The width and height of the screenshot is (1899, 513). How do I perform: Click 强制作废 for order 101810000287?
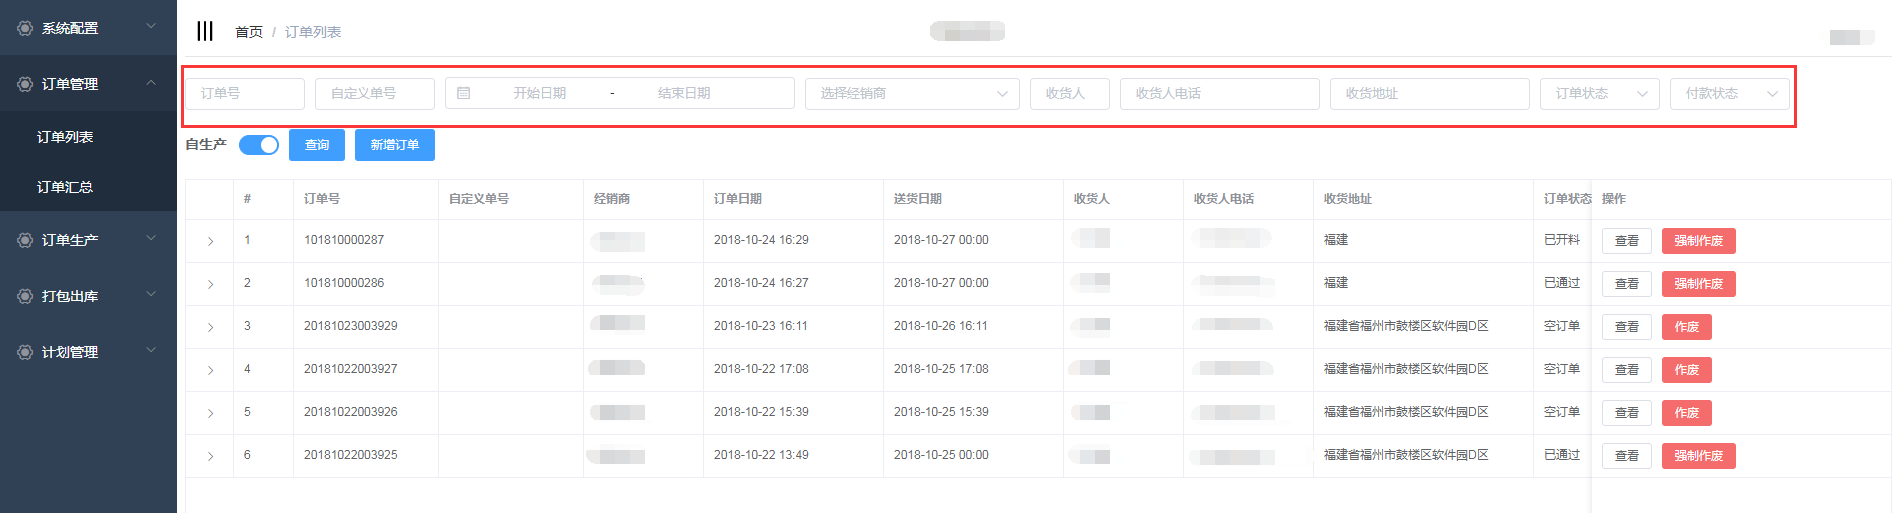[1698, 241]
